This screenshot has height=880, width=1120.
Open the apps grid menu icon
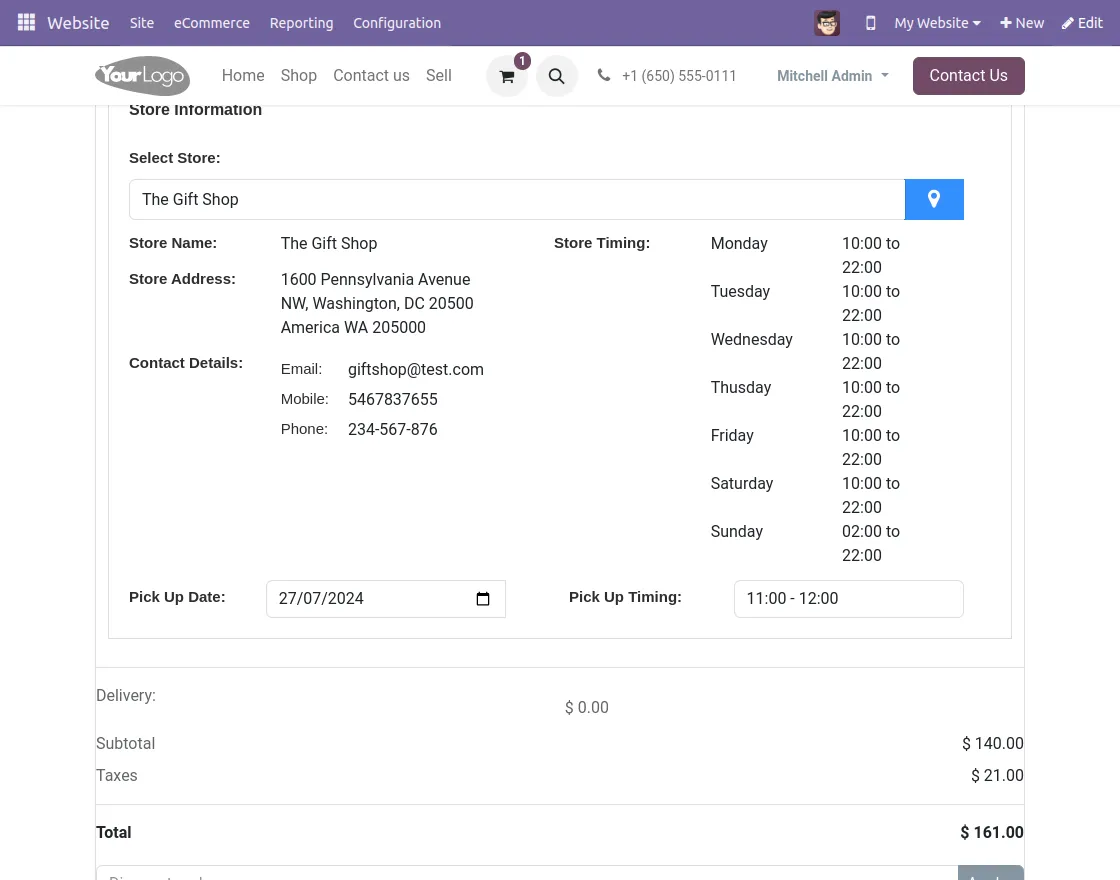26,22
